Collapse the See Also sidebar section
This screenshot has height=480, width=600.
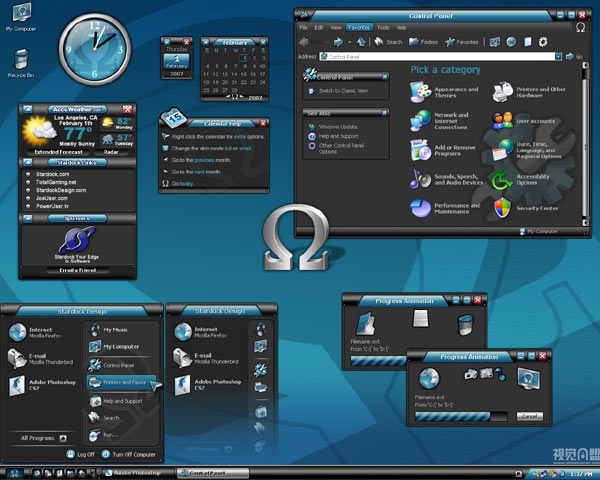(x=385, y=113)
